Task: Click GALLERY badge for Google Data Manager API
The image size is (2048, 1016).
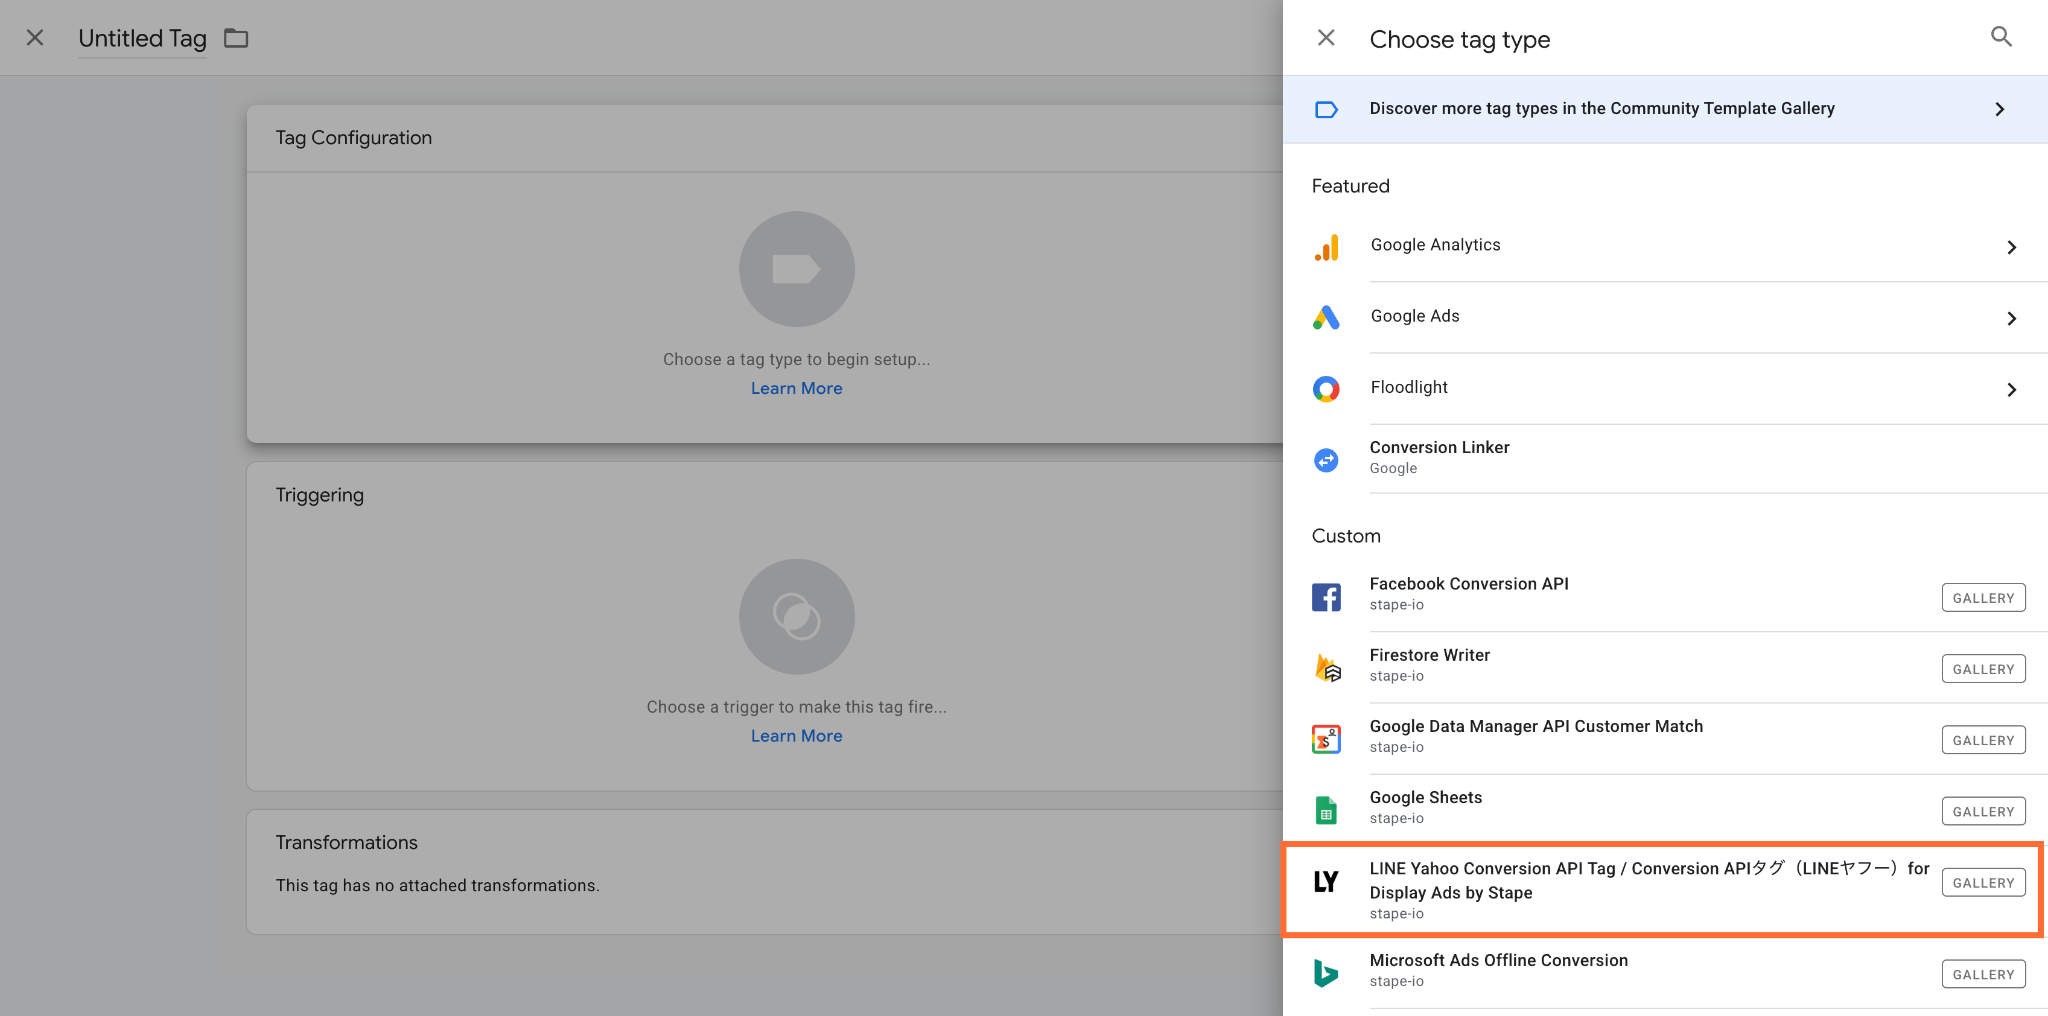Action: click(1983, 740)
